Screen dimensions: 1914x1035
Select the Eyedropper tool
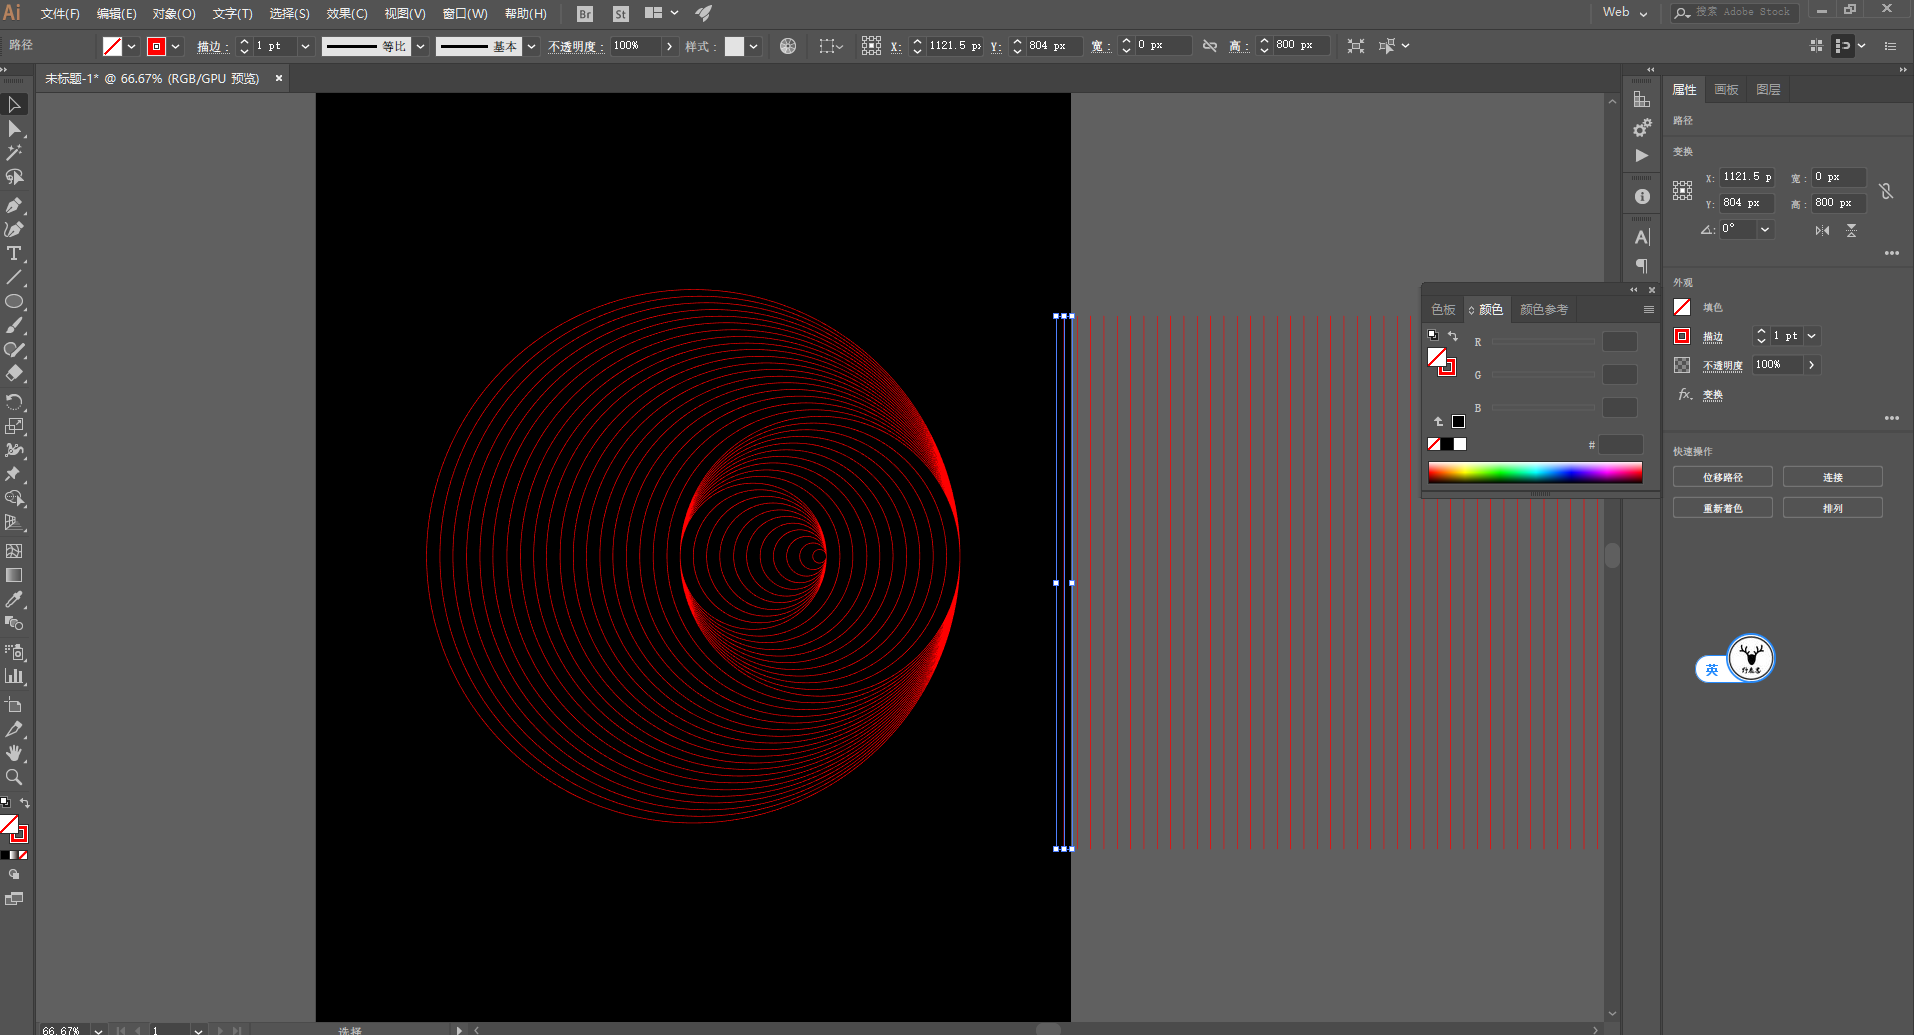click(x=14, y=600)
